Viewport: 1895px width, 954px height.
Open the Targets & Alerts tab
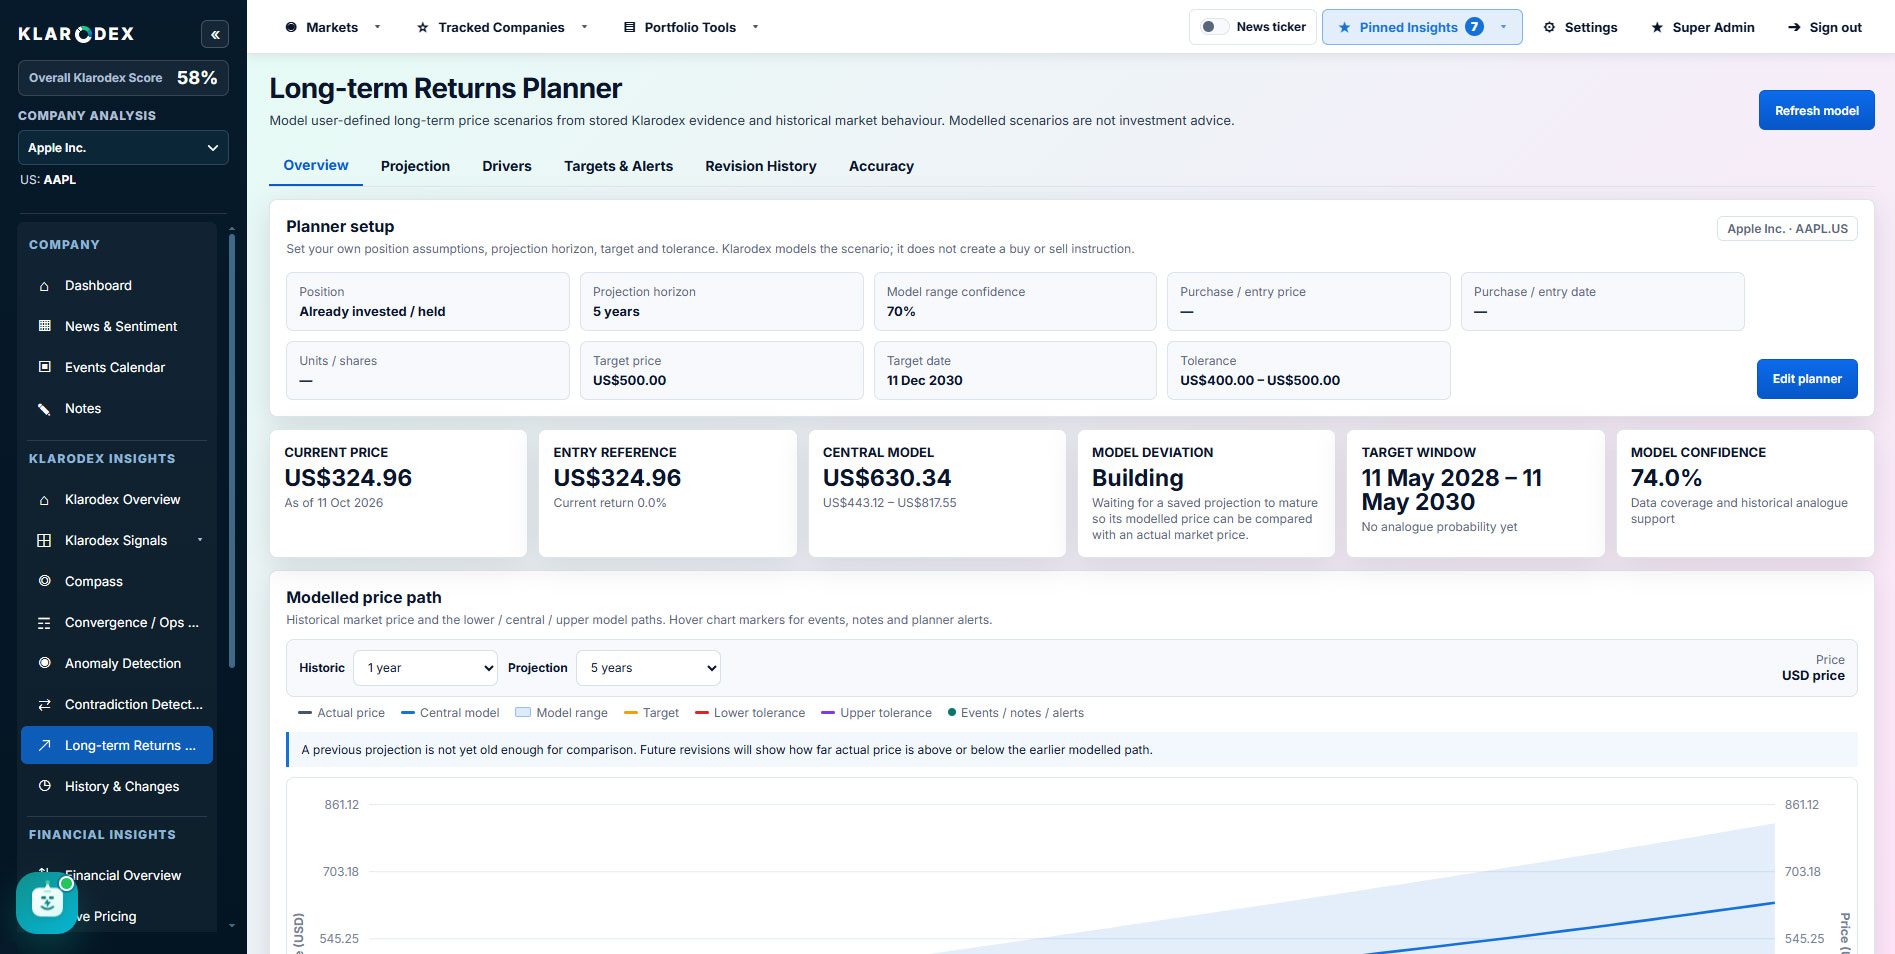618,166
